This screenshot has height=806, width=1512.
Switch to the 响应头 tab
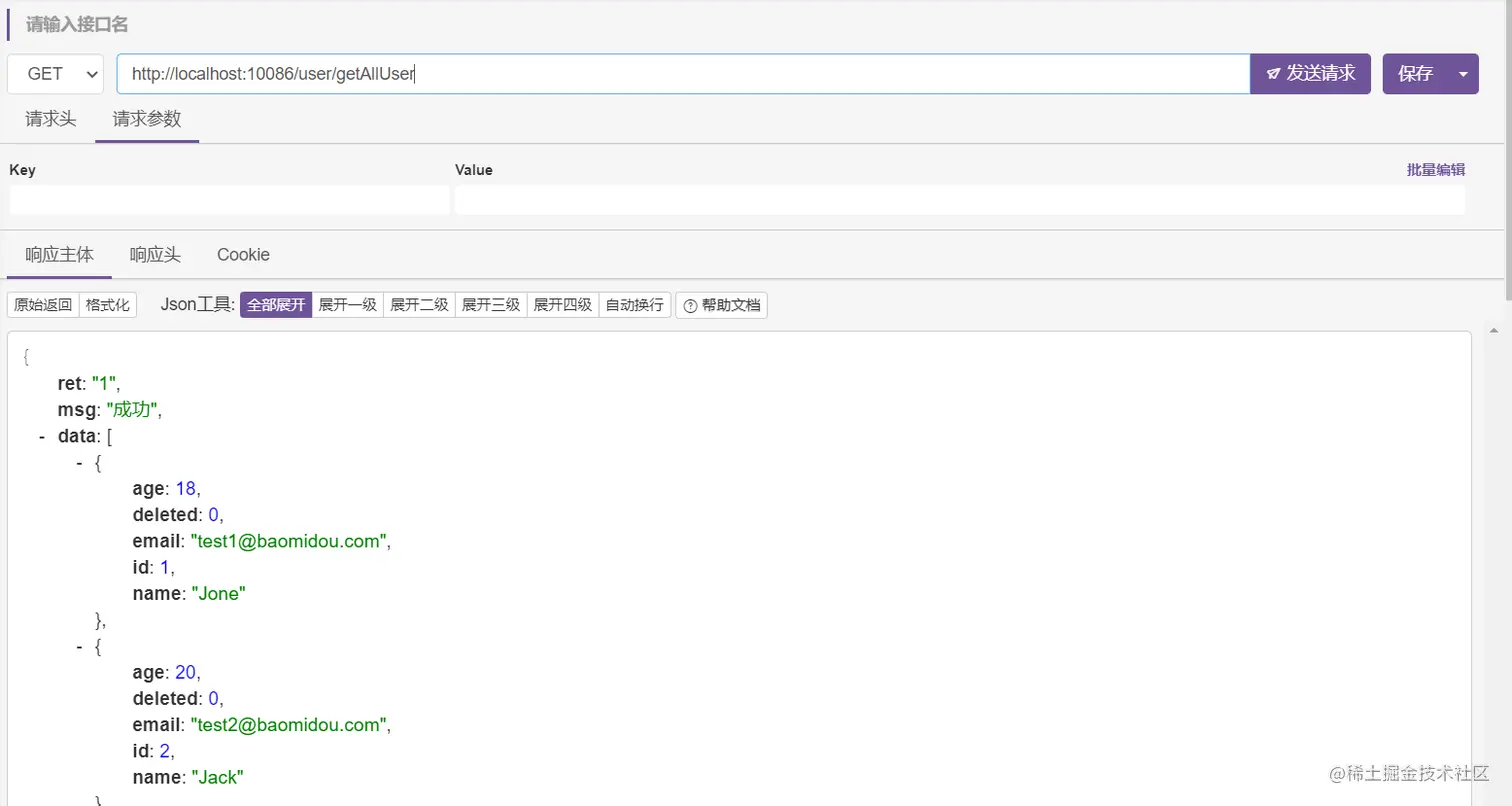pyautogui.click(x=155, y=255)
